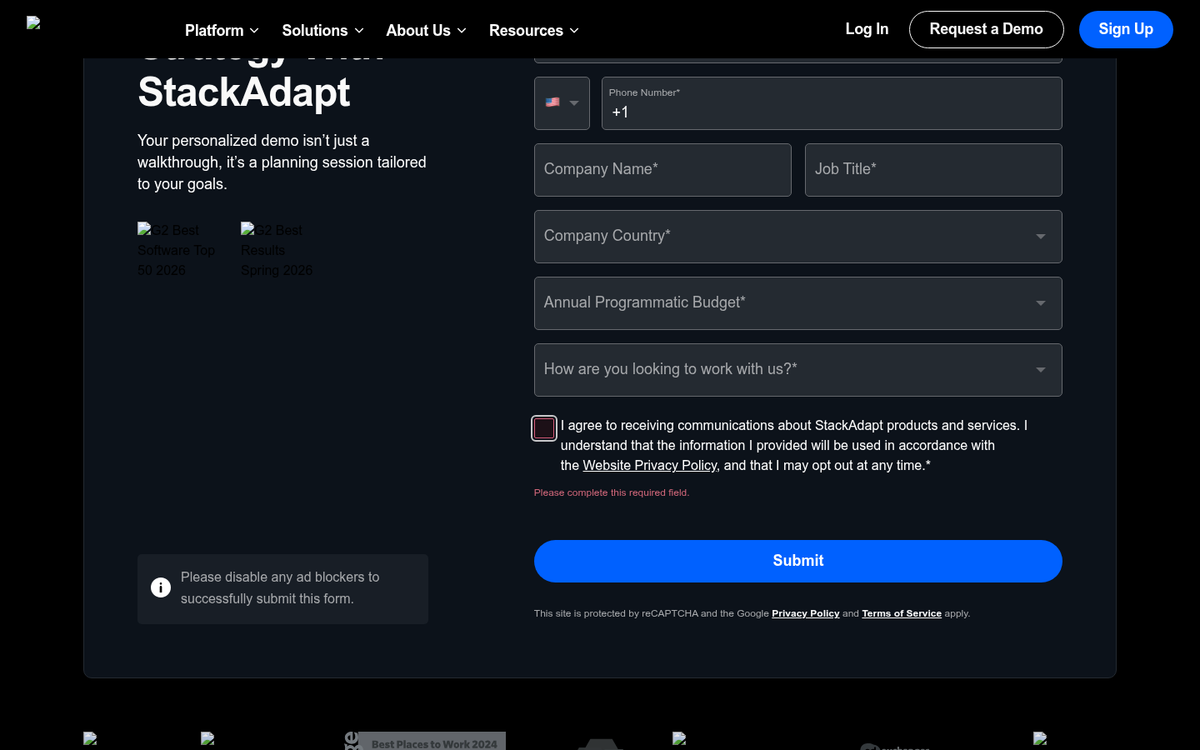Submit the demo request form
This screenshot has width=1200, height=750.
click(x=798, y=561)
